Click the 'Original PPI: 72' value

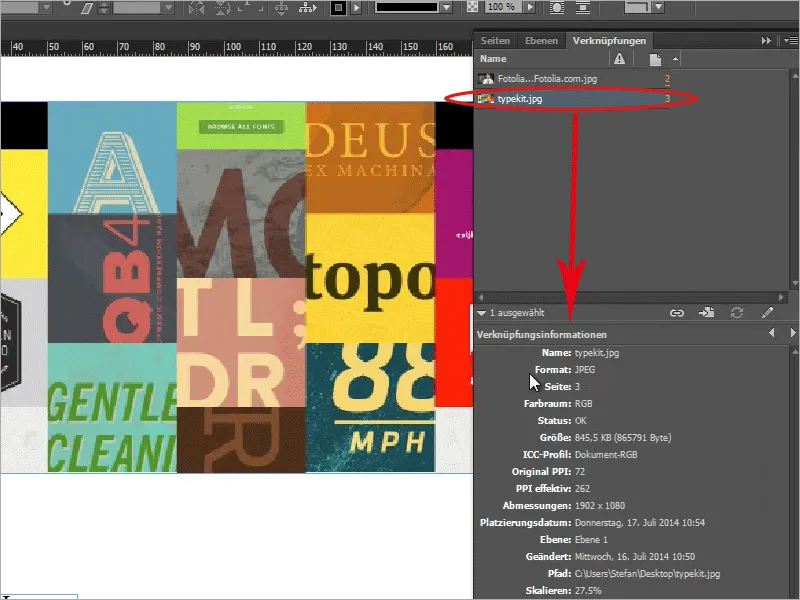pos(580,471)
